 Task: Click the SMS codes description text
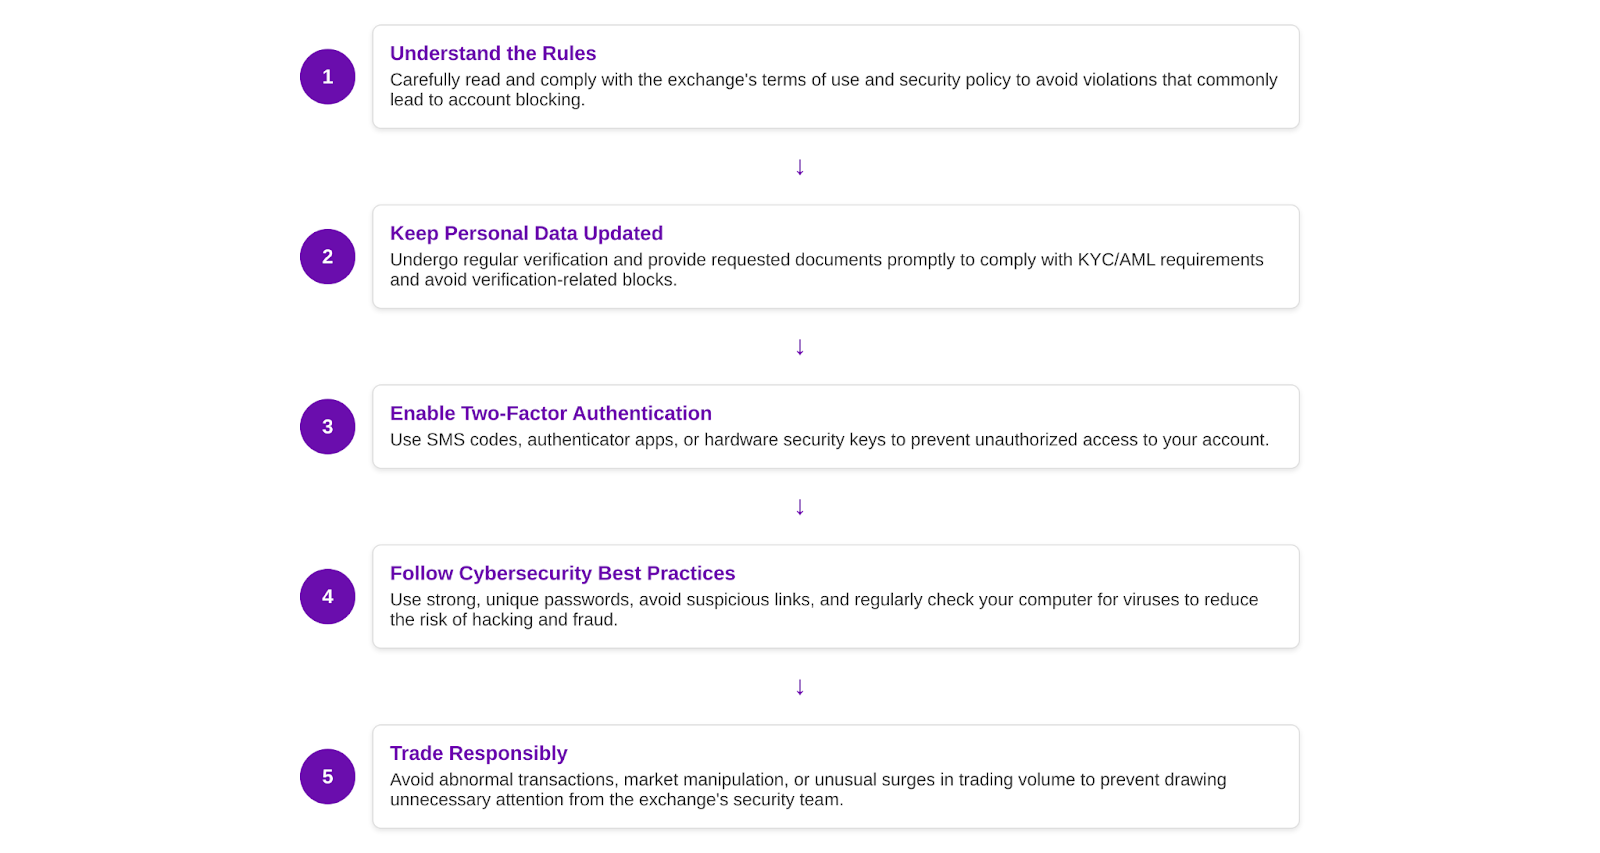pos(829,440)
